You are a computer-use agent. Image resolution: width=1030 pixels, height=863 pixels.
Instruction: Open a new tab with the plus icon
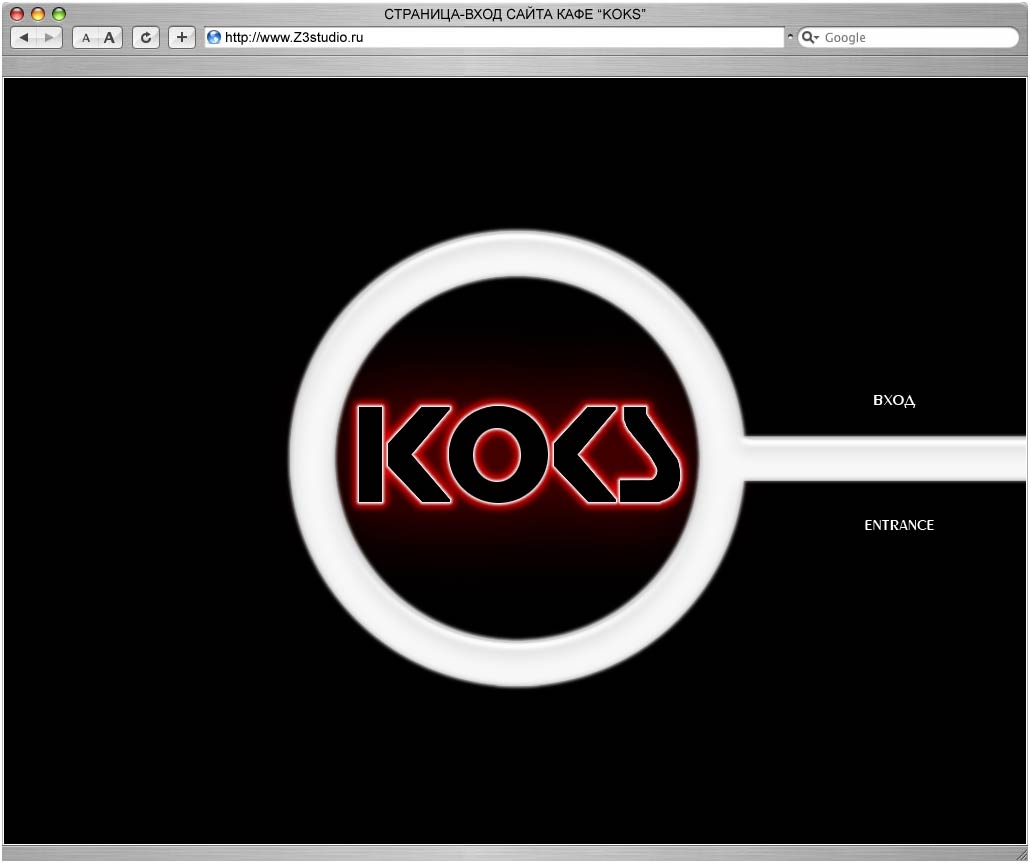180,37
